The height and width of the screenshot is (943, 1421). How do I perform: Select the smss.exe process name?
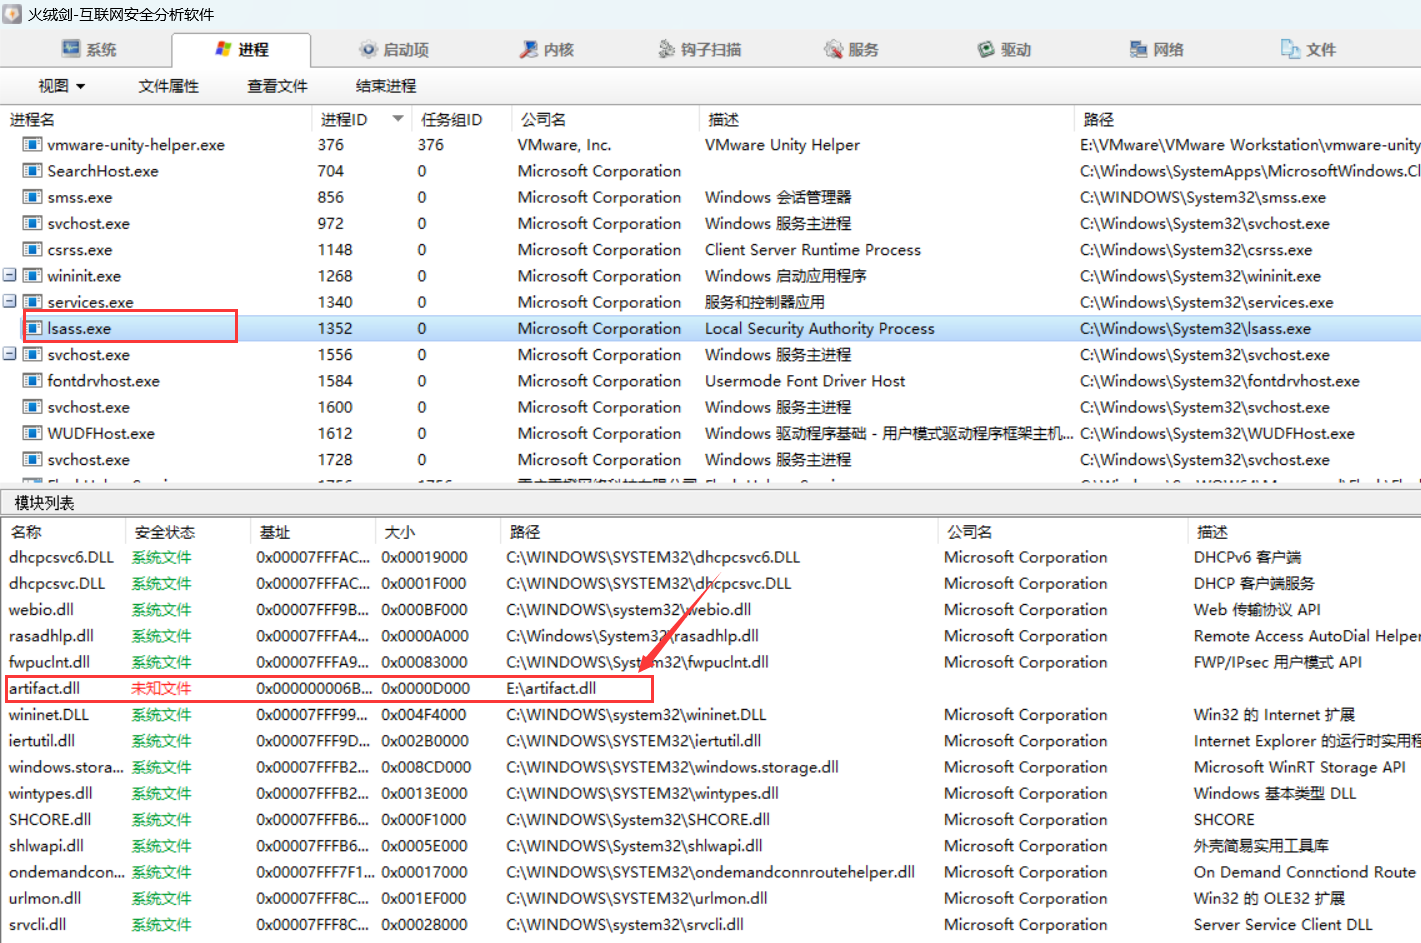pos(80,197)
